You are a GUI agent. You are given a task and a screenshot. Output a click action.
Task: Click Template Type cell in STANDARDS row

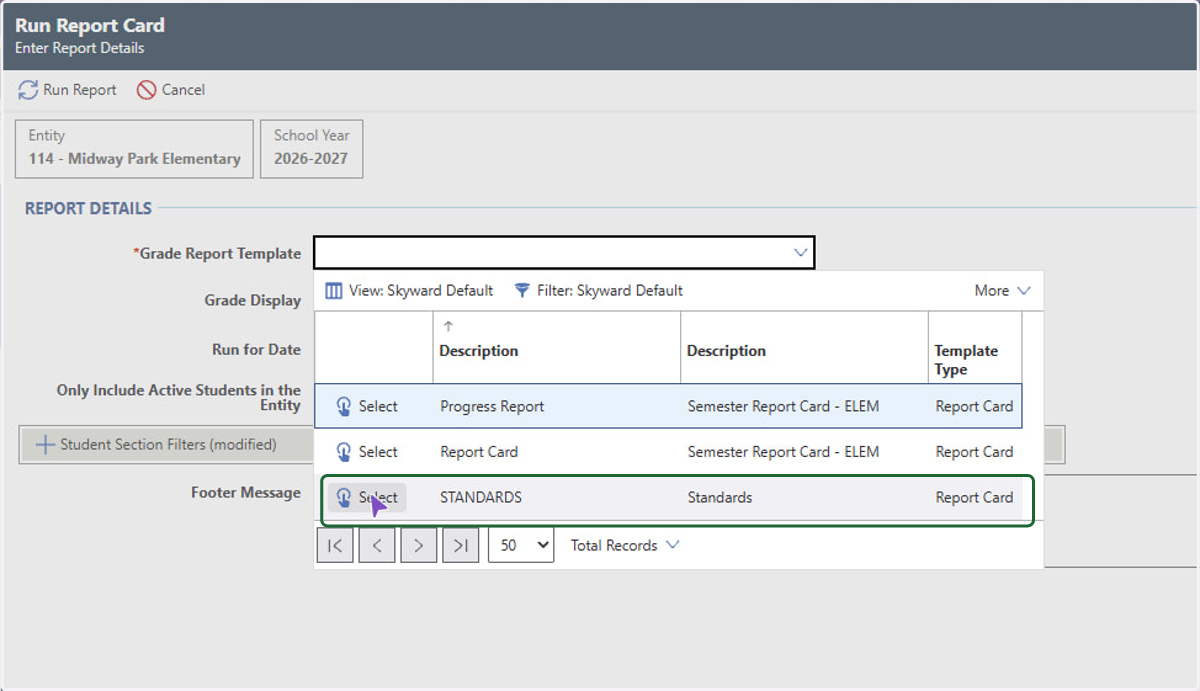pos(974,497)
